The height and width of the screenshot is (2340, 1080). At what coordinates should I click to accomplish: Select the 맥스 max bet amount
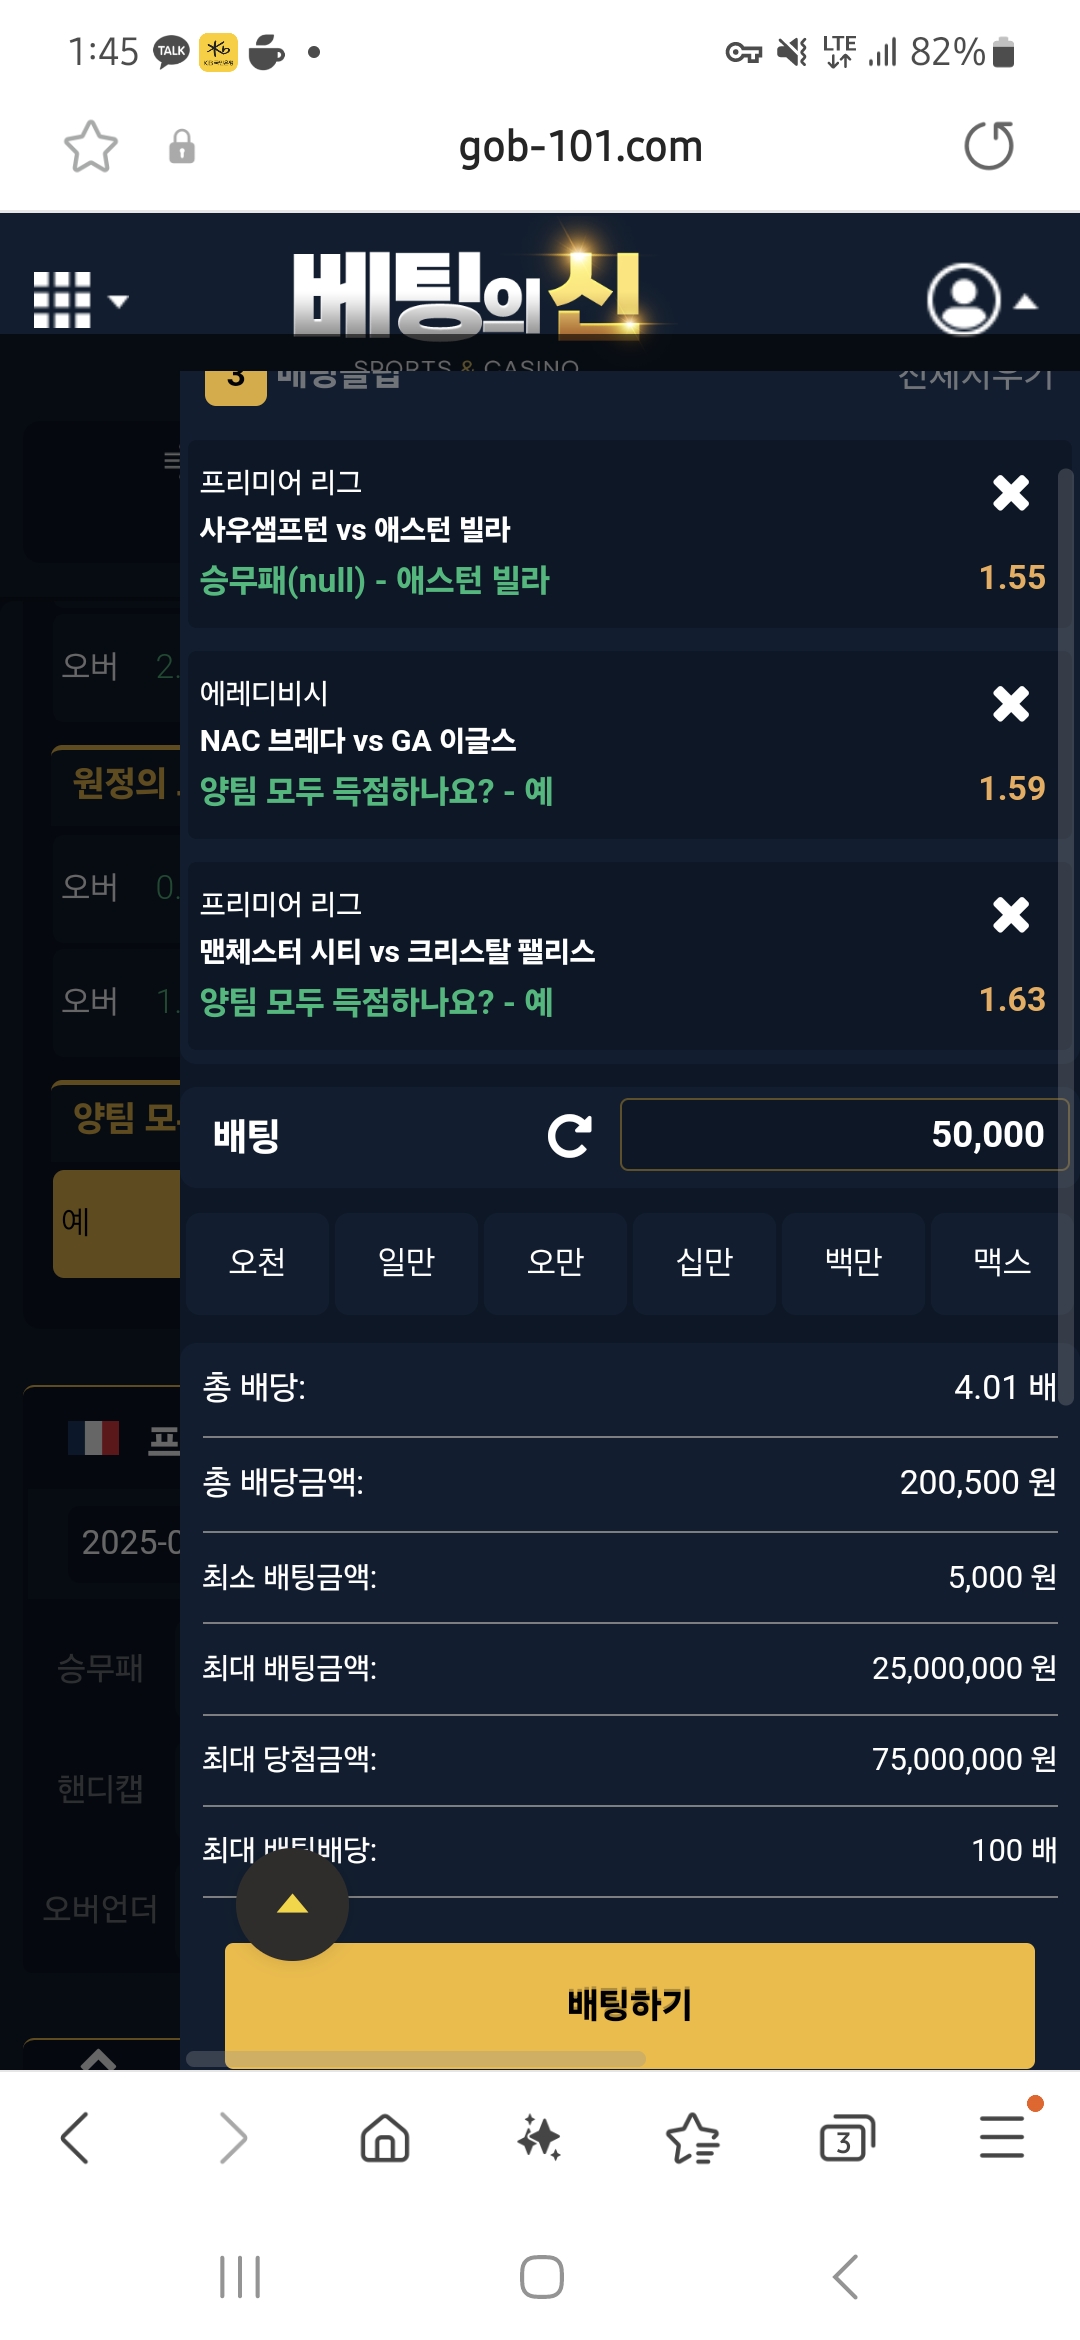(x=1001, y=1262)
